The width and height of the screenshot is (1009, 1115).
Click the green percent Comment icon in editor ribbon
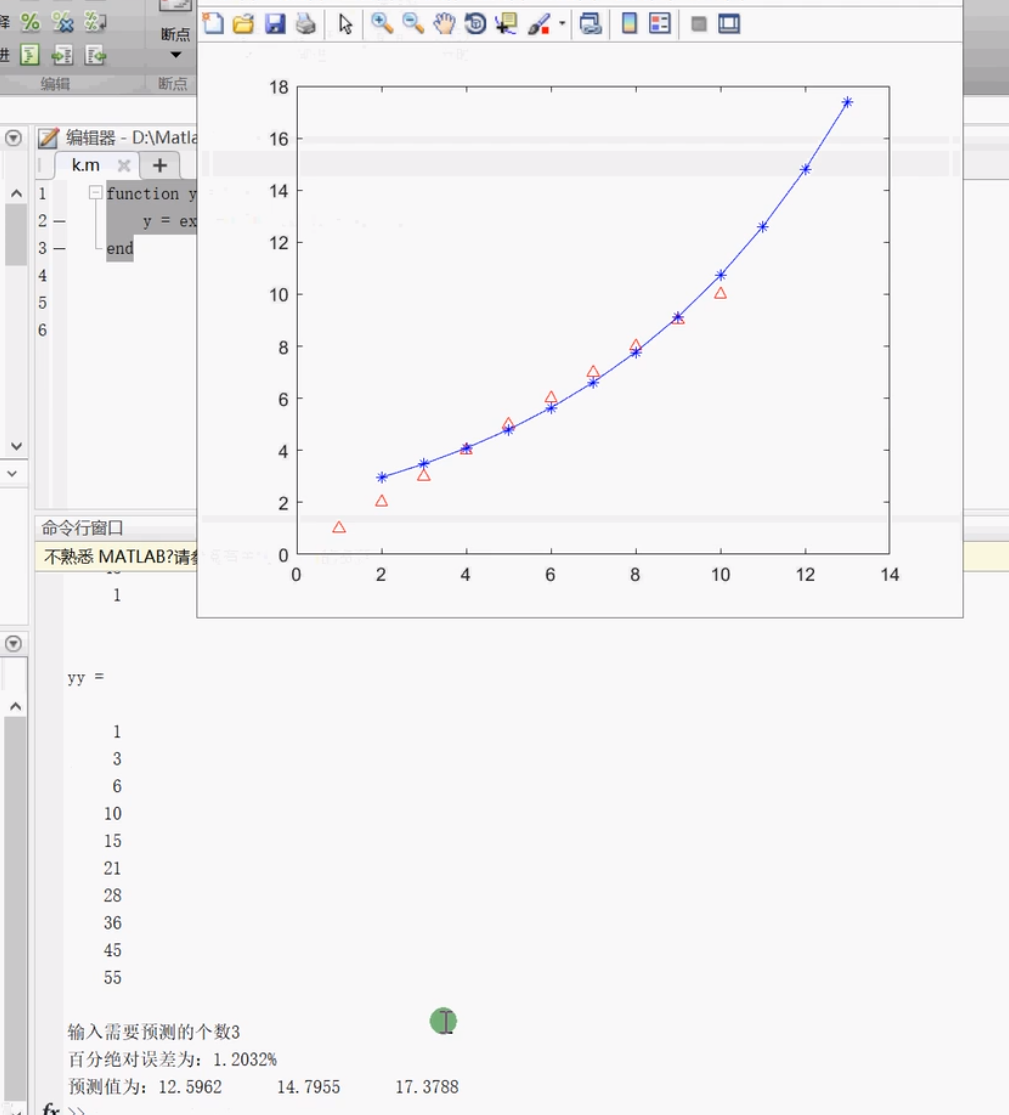point(30,22)
